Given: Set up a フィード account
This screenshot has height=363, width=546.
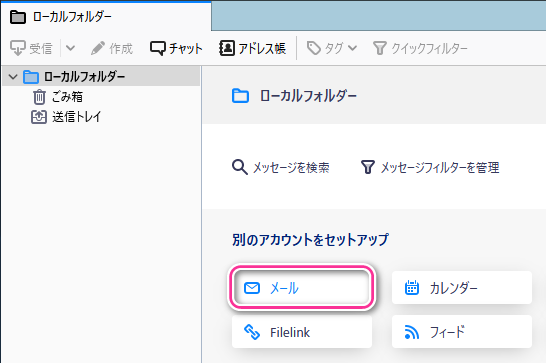Looking at the screenshot, I should pos(462,332).
